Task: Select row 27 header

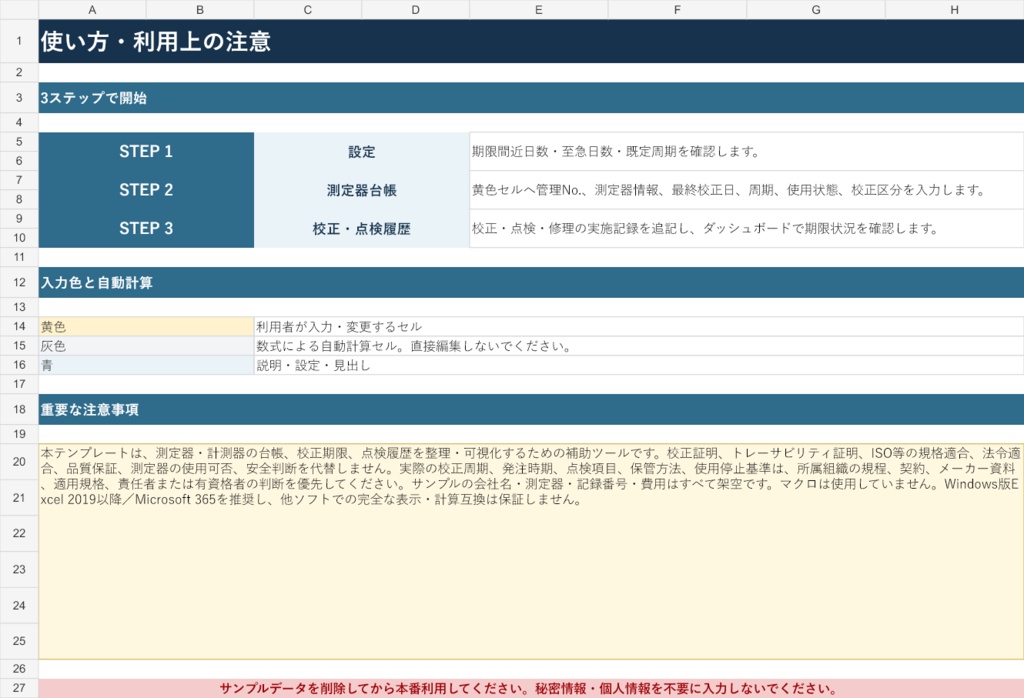Action: [19, 688]
